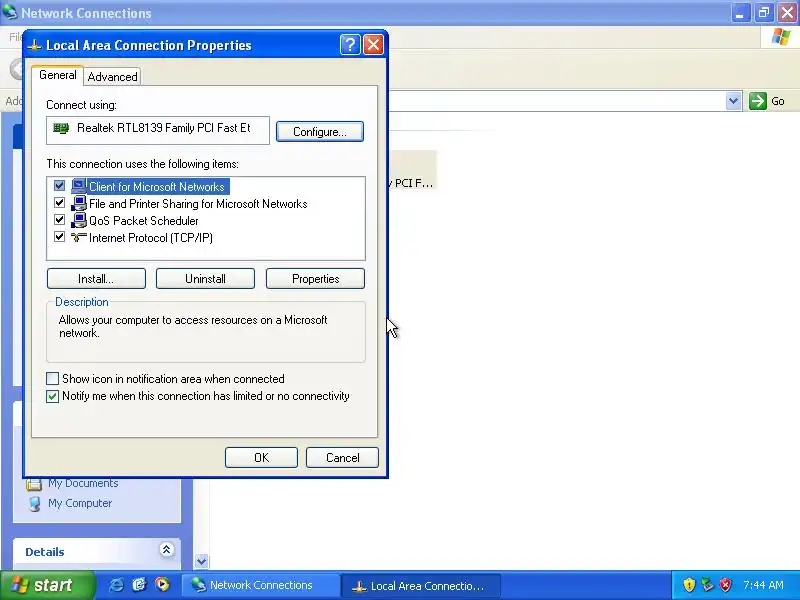Screen dimensions: 800x600
Task: Click the Install... button
Action: [96, 279]
